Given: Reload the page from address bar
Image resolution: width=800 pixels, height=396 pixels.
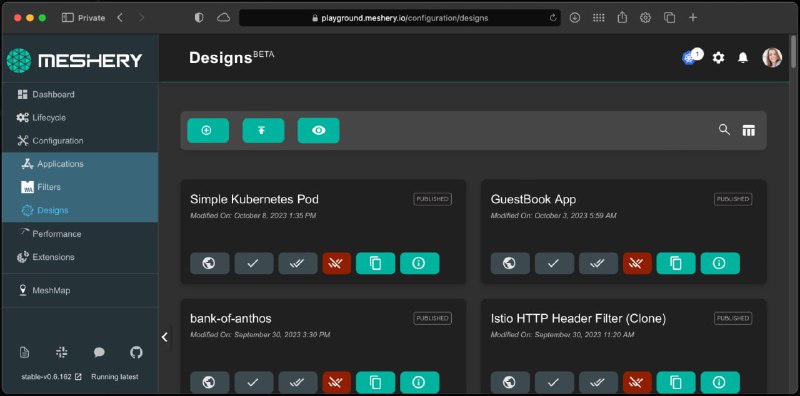Looking at the screenshot, I should (x=553, y=18).
